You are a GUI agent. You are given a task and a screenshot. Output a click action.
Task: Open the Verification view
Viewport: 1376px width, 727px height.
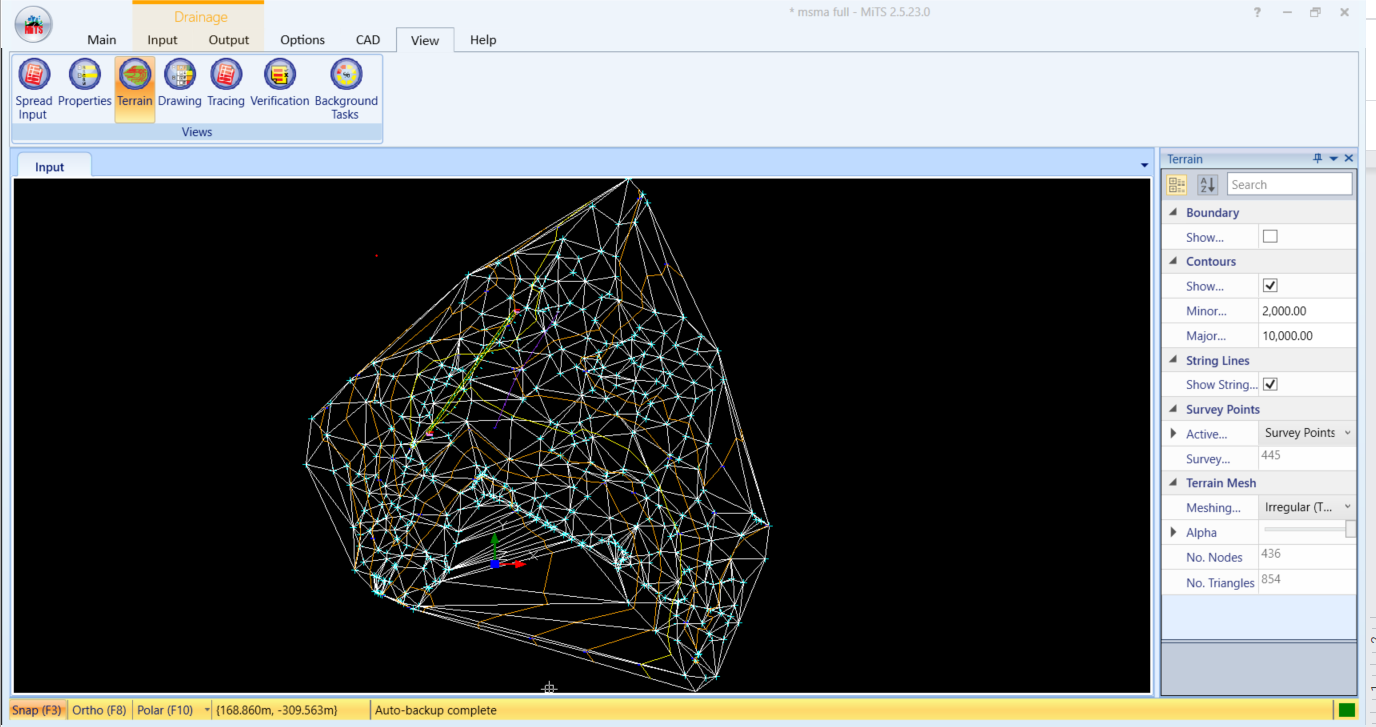pyautogui.click(x=280, y=83)
